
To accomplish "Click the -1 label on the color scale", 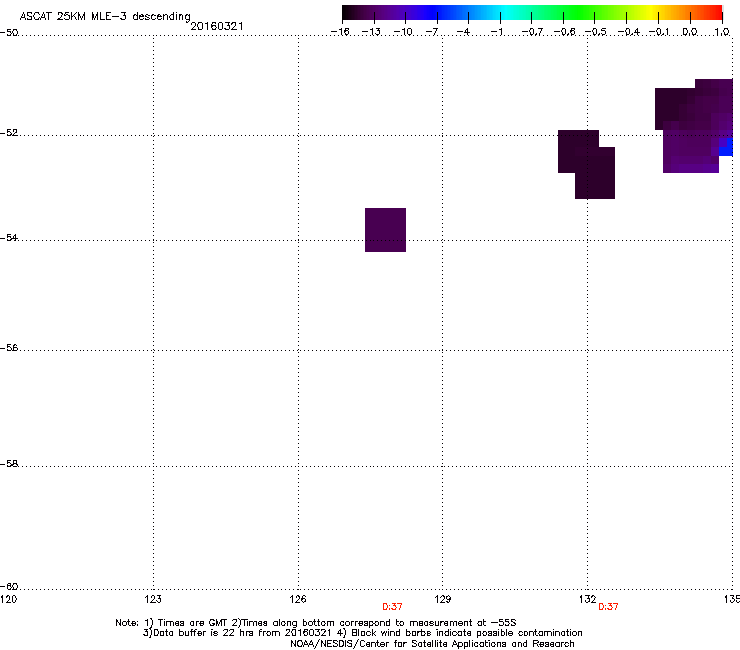I will point(496,32).
